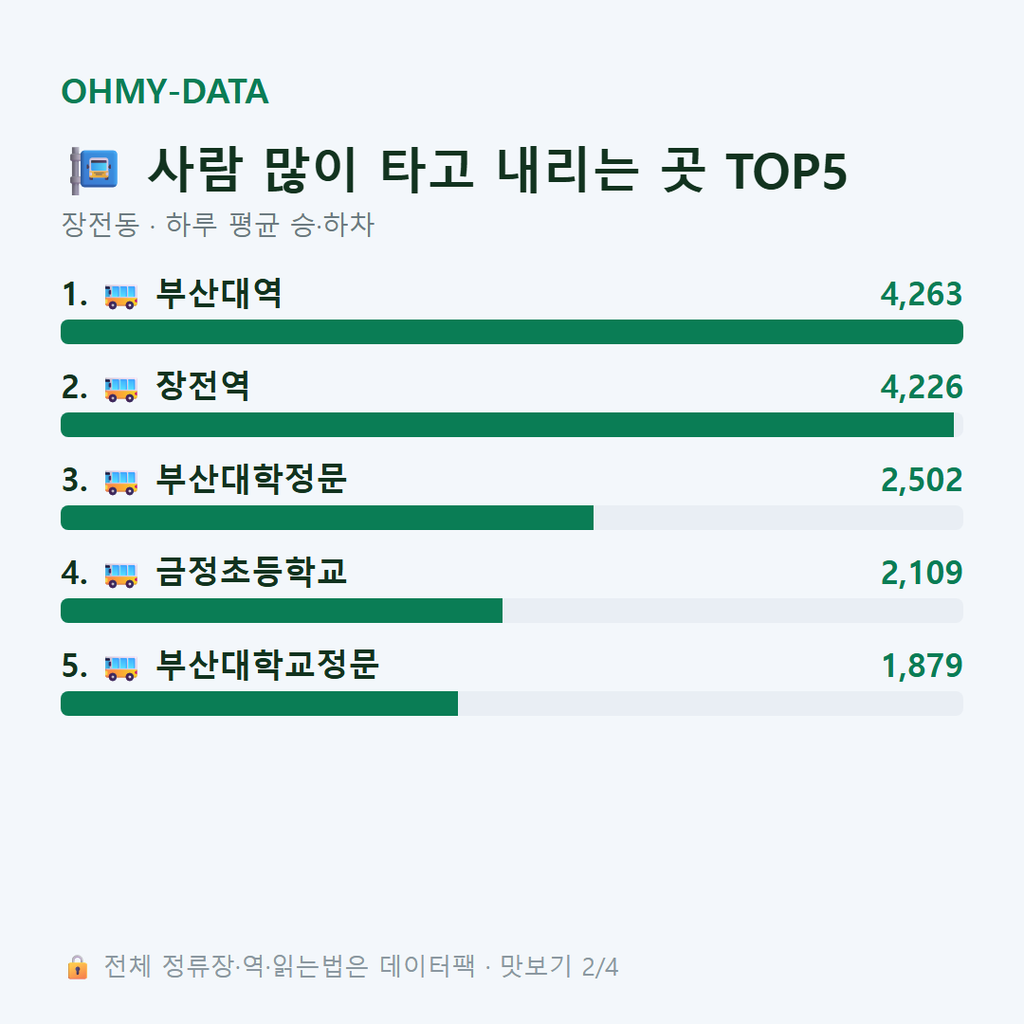Click the bus icon beside 부산대역
This screenshot has height=1024, width=1024.
pos(121,296)
